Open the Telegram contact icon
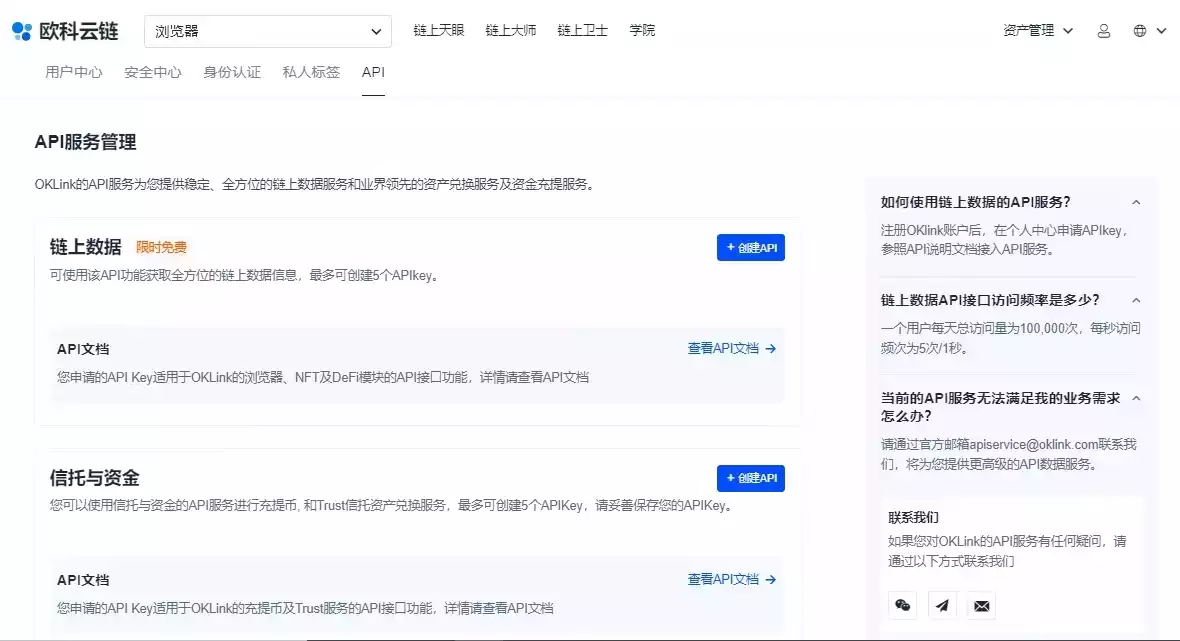Screen dimensions: 1180x641 pyautogui.click(x=942, y=605)
